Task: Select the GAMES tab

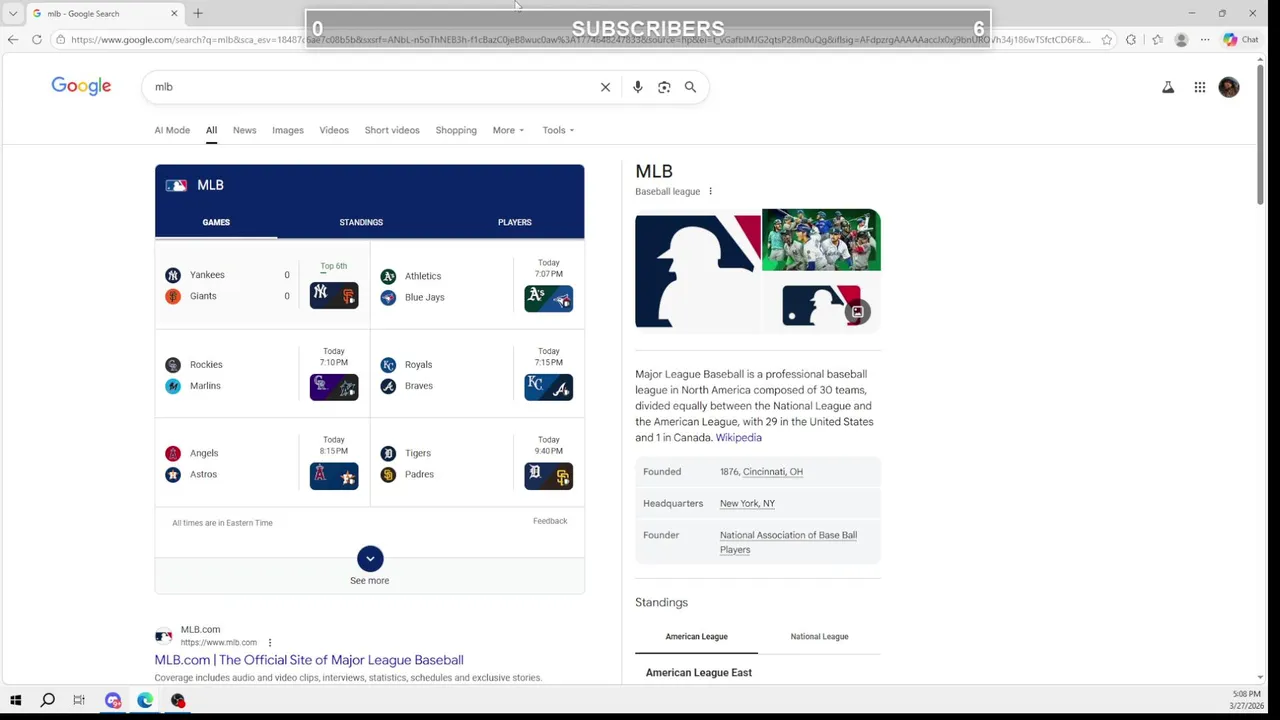Action: [216, 222]
